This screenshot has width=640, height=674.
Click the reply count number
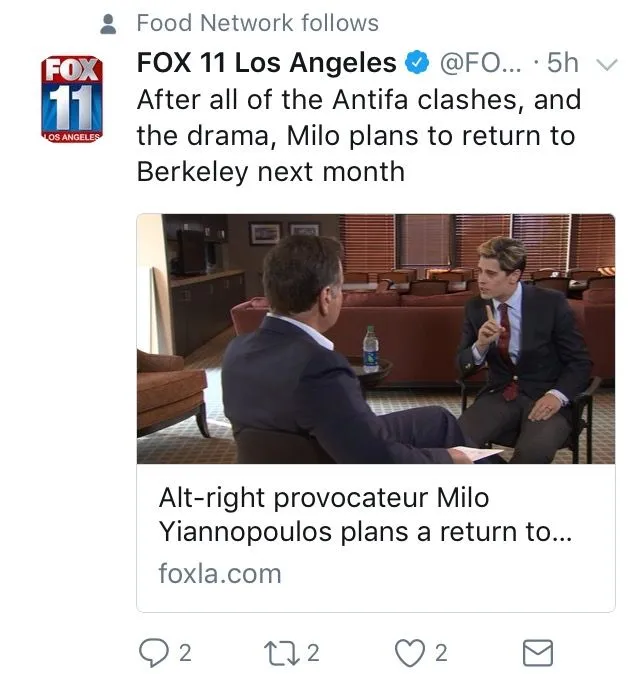tap(184, 653)
